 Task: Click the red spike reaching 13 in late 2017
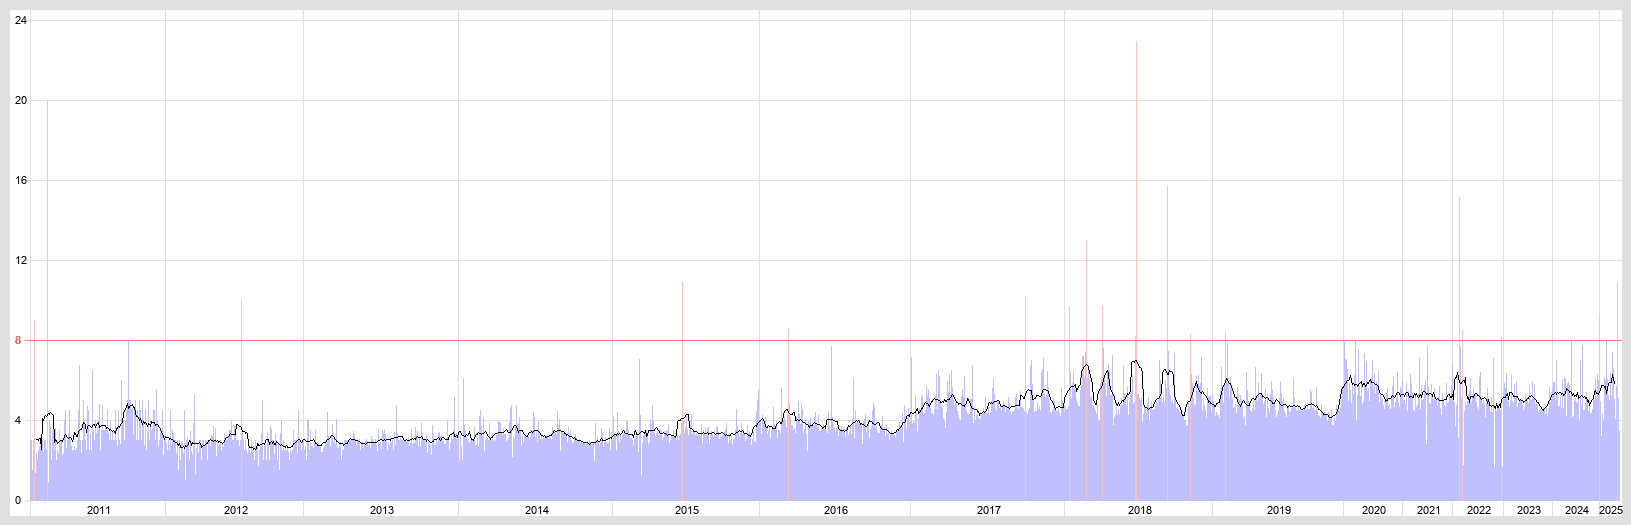point(1086,370)
